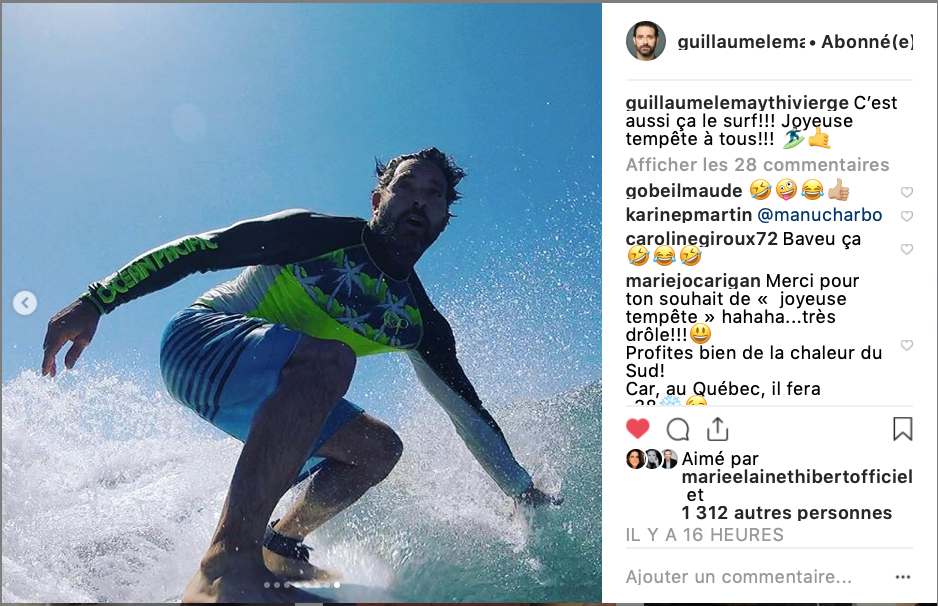Open guillaumelemaythivierge profile picture avatar

tap(645, 41)
